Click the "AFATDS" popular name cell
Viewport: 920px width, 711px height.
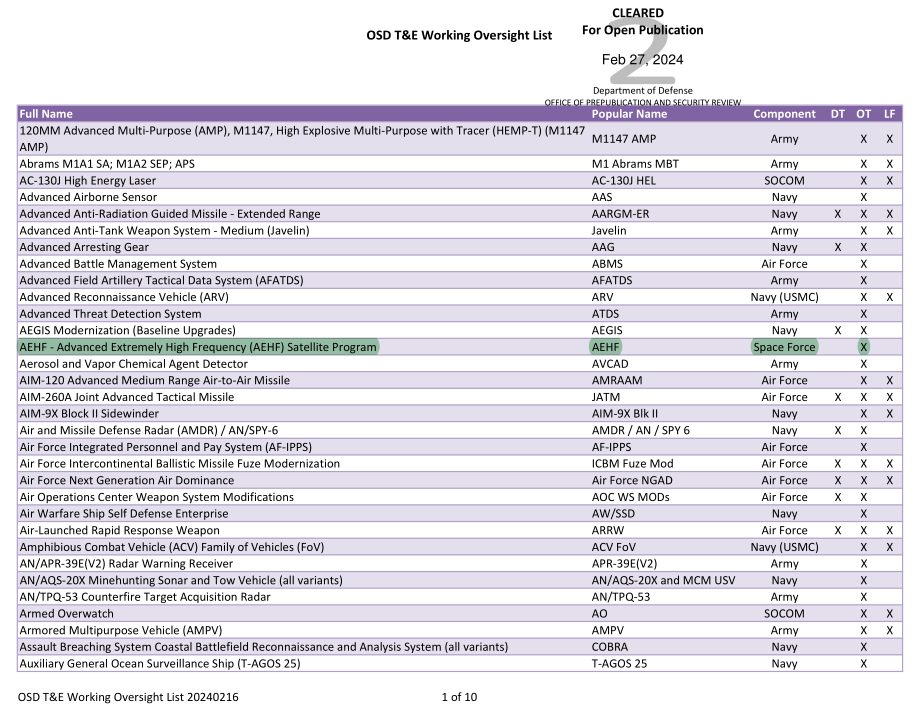tap(612, 280)
